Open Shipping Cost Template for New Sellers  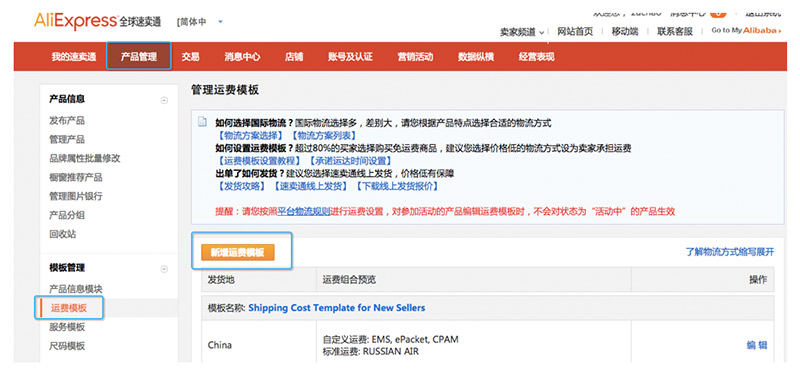coord(337,308)
